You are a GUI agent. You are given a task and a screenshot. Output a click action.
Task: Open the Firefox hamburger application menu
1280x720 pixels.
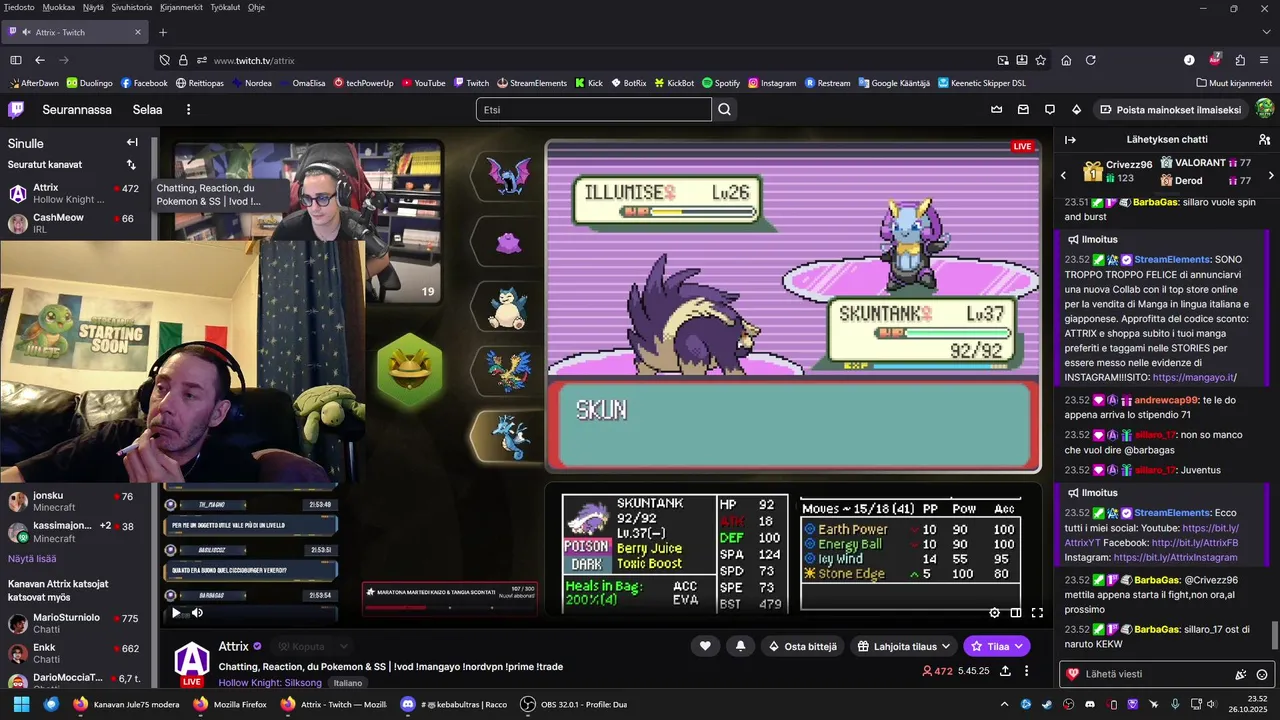click(x=1265, y=60)
